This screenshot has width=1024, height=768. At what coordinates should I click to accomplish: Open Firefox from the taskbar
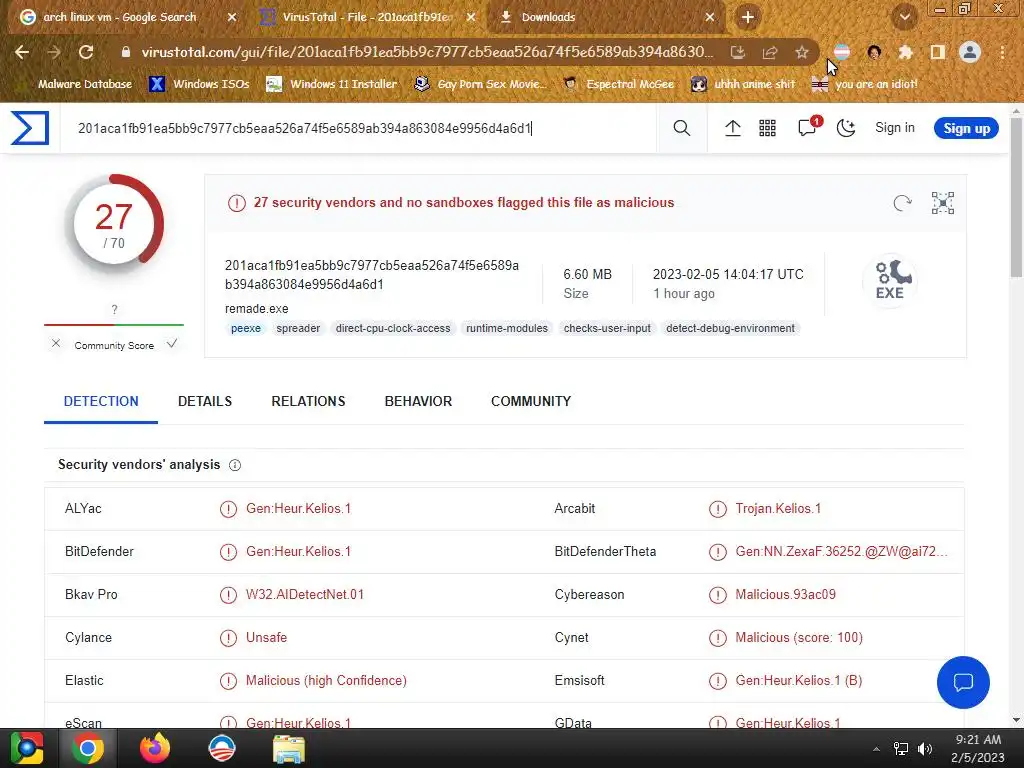point(155,748)
